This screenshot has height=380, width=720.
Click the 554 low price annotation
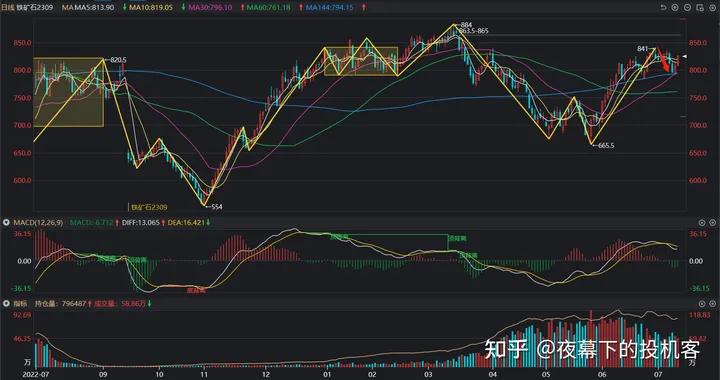(x=216, y=207)
